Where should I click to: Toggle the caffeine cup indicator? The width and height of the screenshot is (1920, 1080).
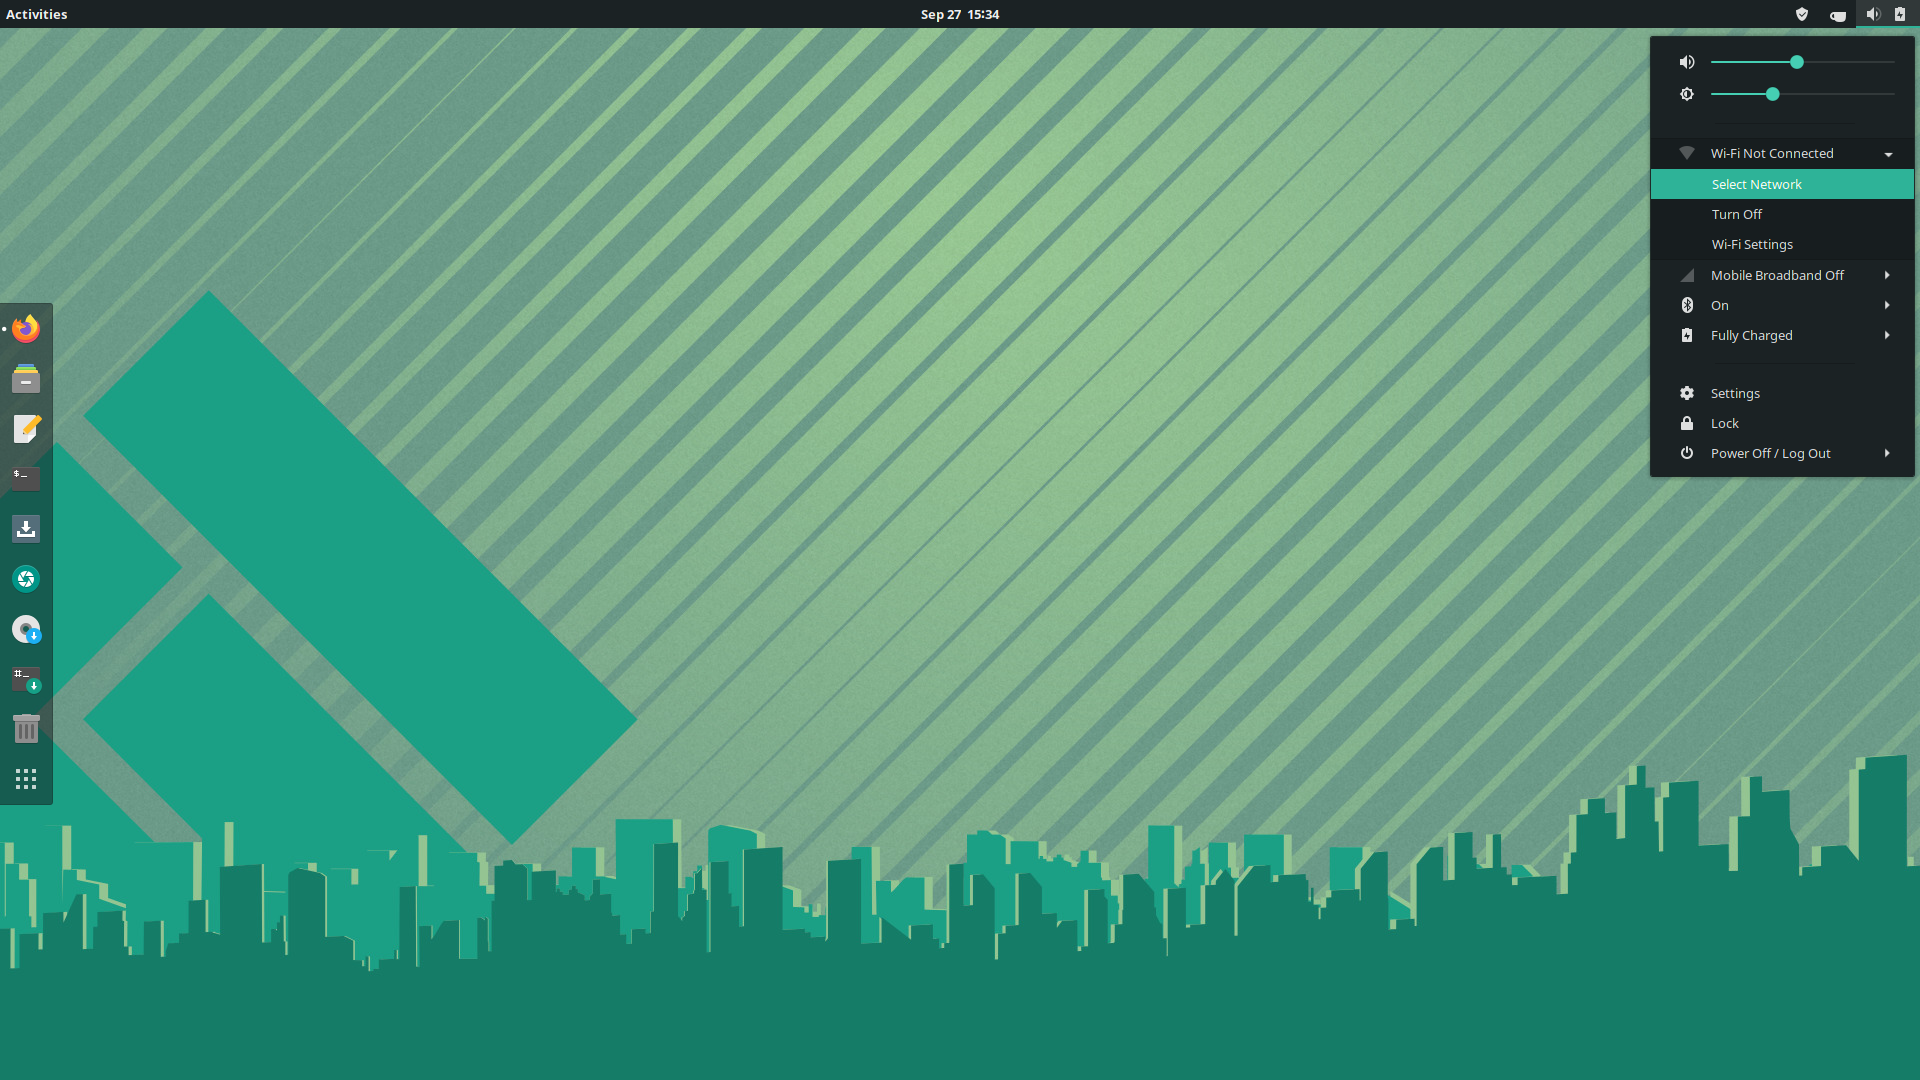(1837, 14)
